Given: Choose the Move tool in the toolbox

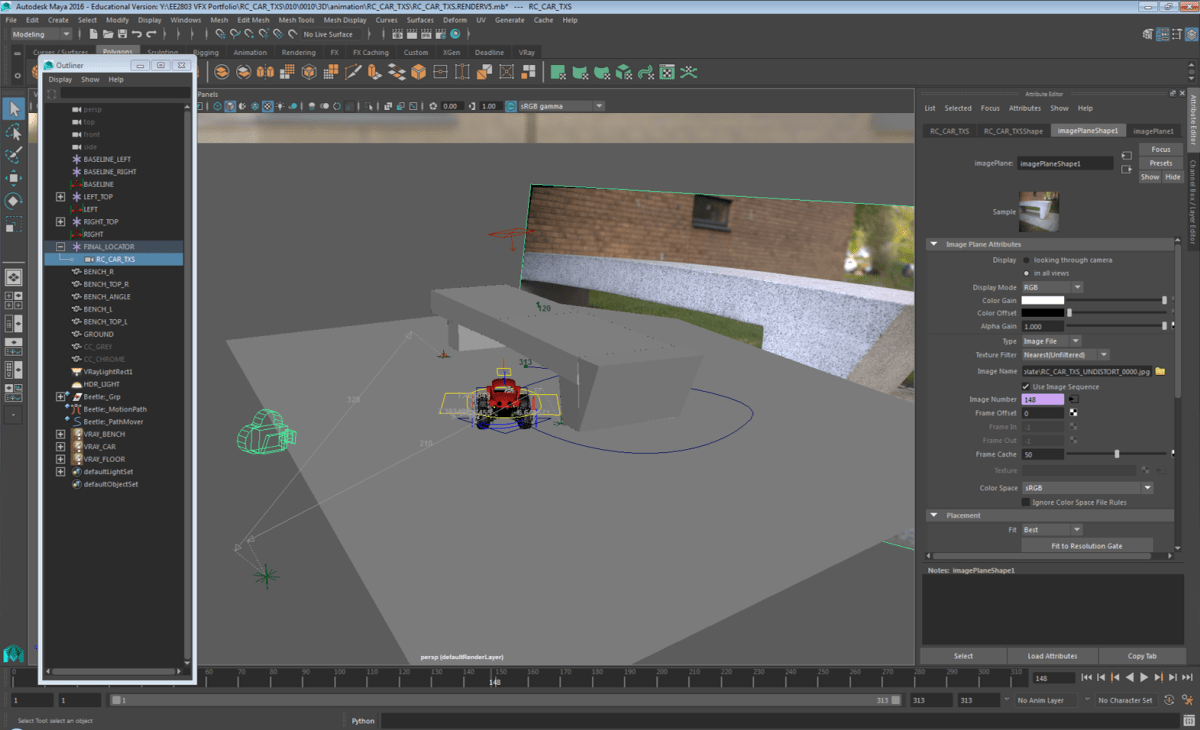Looking at the screenshot, I should click(x=14, y=178).
